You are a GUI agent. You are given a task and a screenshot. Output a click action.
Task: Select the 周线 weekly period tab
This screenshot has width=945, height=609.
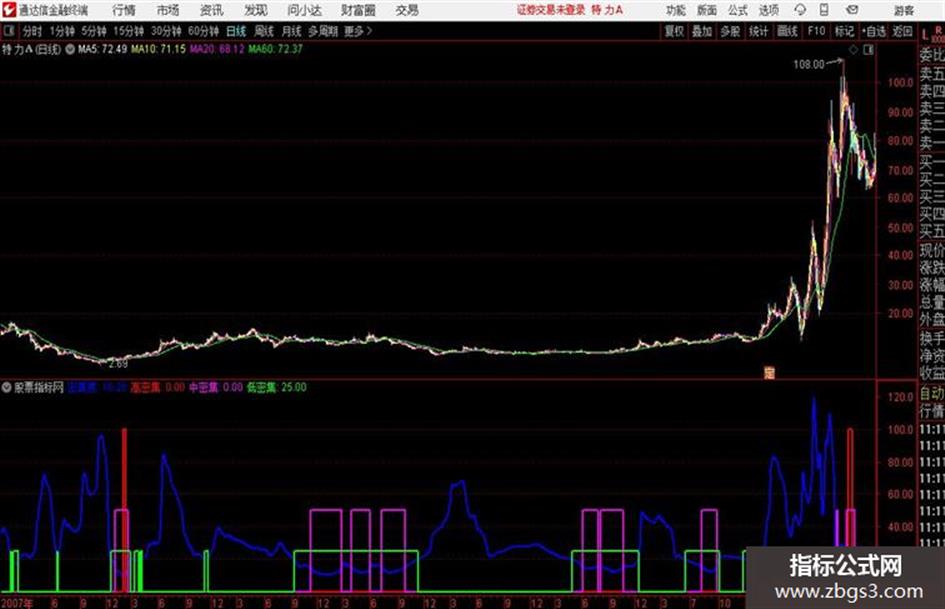click(x=264, y=31)
